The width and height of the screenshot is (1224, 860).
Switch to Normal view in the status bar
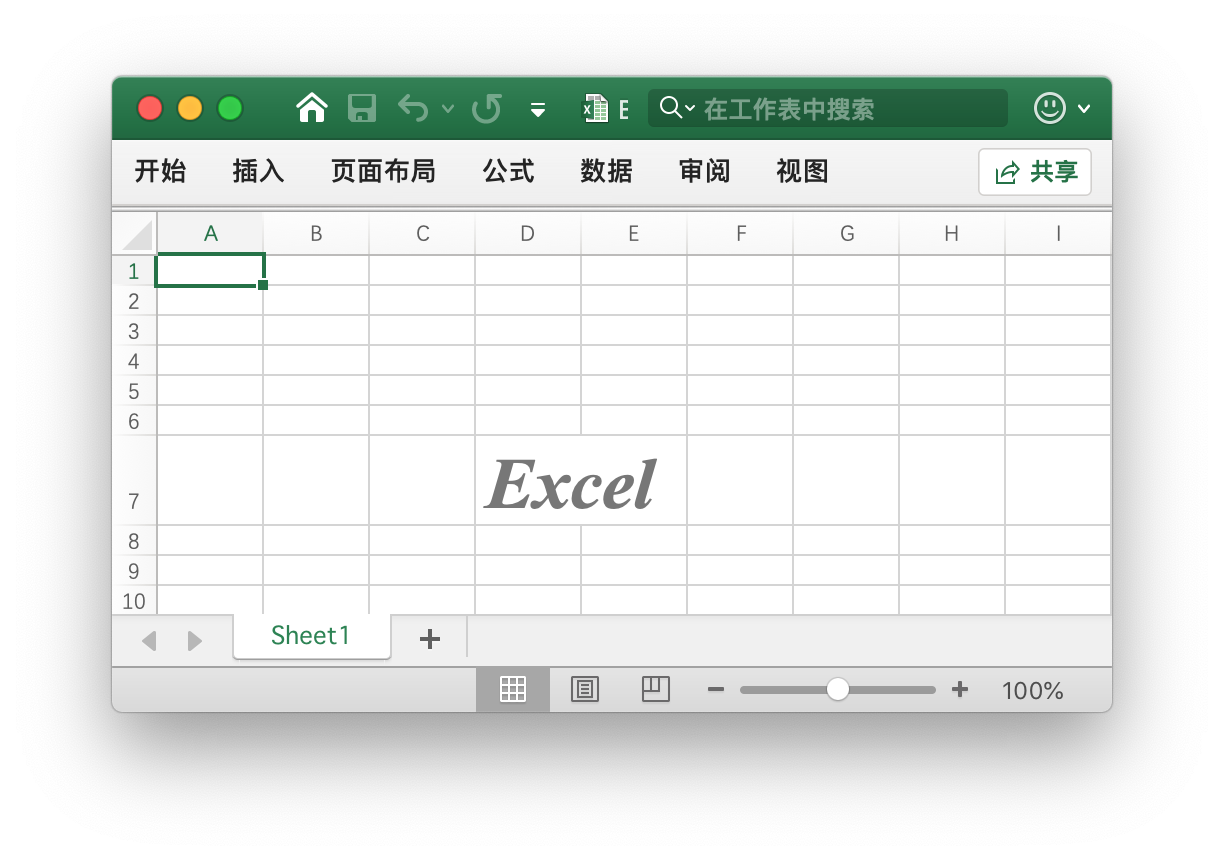point(513,689)
